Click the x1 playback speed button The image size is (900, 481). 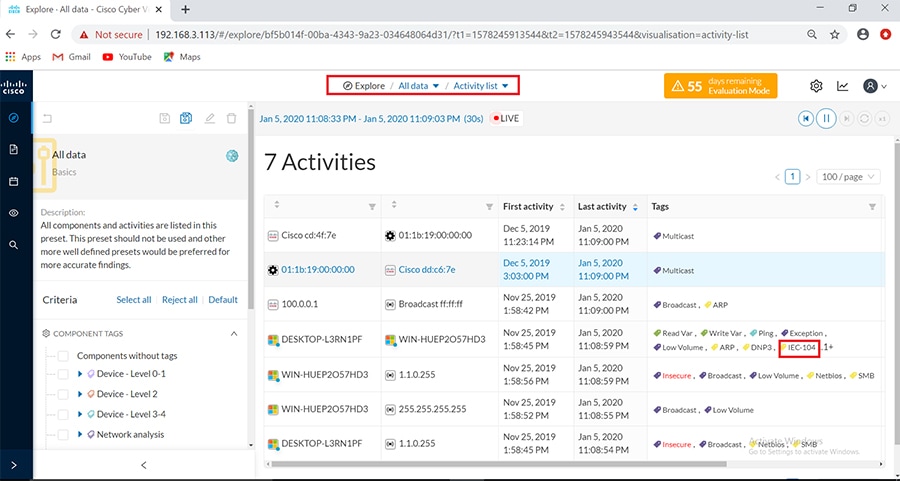[x=882, y=119]
